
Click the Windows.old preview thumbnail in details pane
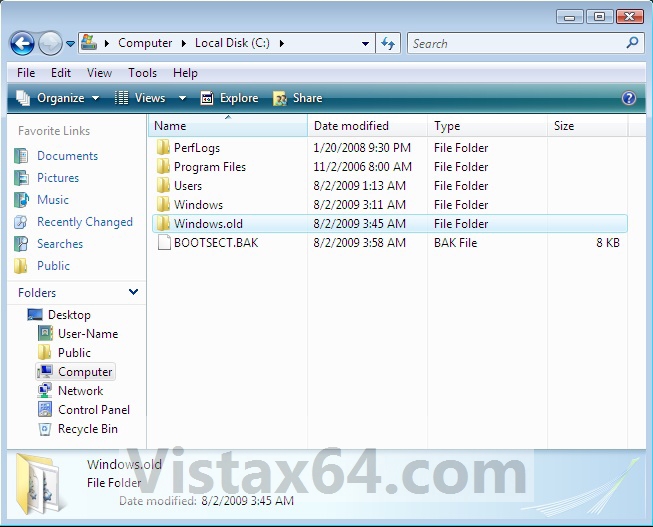[39, 485]
